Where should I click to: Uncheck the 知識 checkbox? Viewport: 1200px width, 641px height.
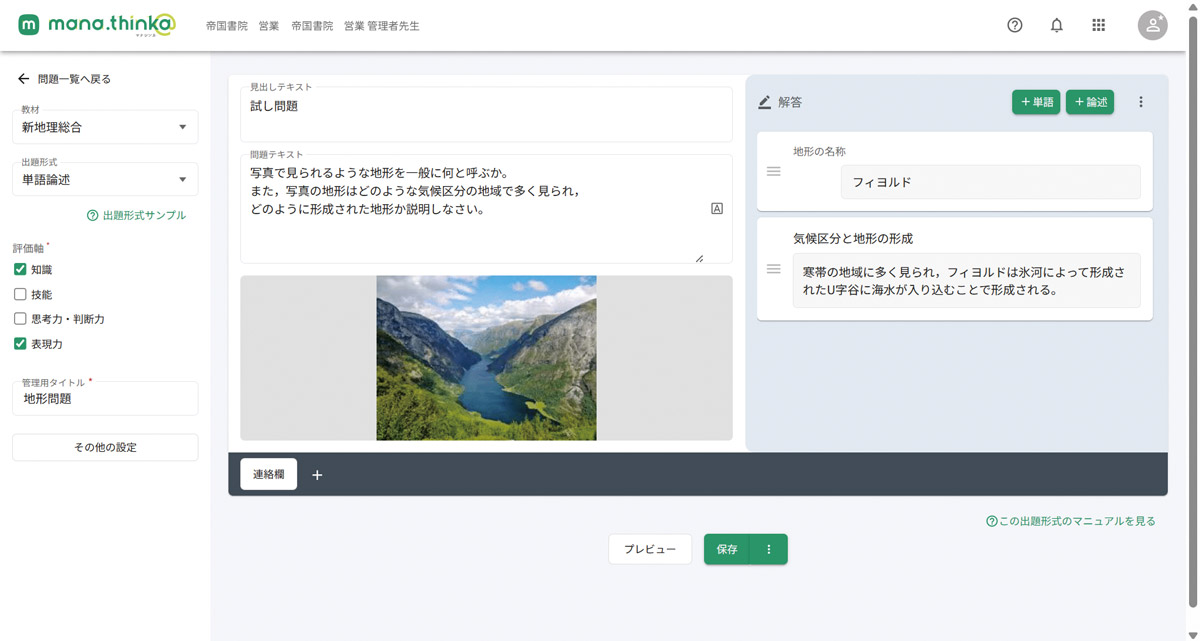point(20,269)
